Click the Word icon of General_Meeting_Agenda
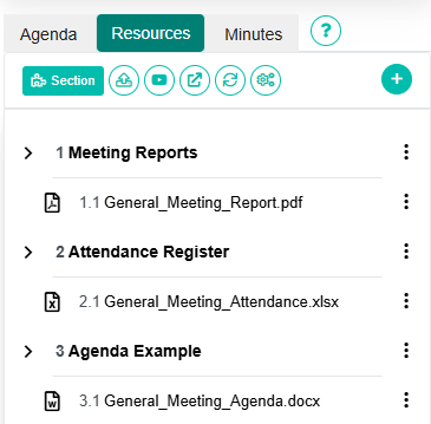Image resolution: width=431 pixels, height=424 pixels. click(x=52, y=401)
